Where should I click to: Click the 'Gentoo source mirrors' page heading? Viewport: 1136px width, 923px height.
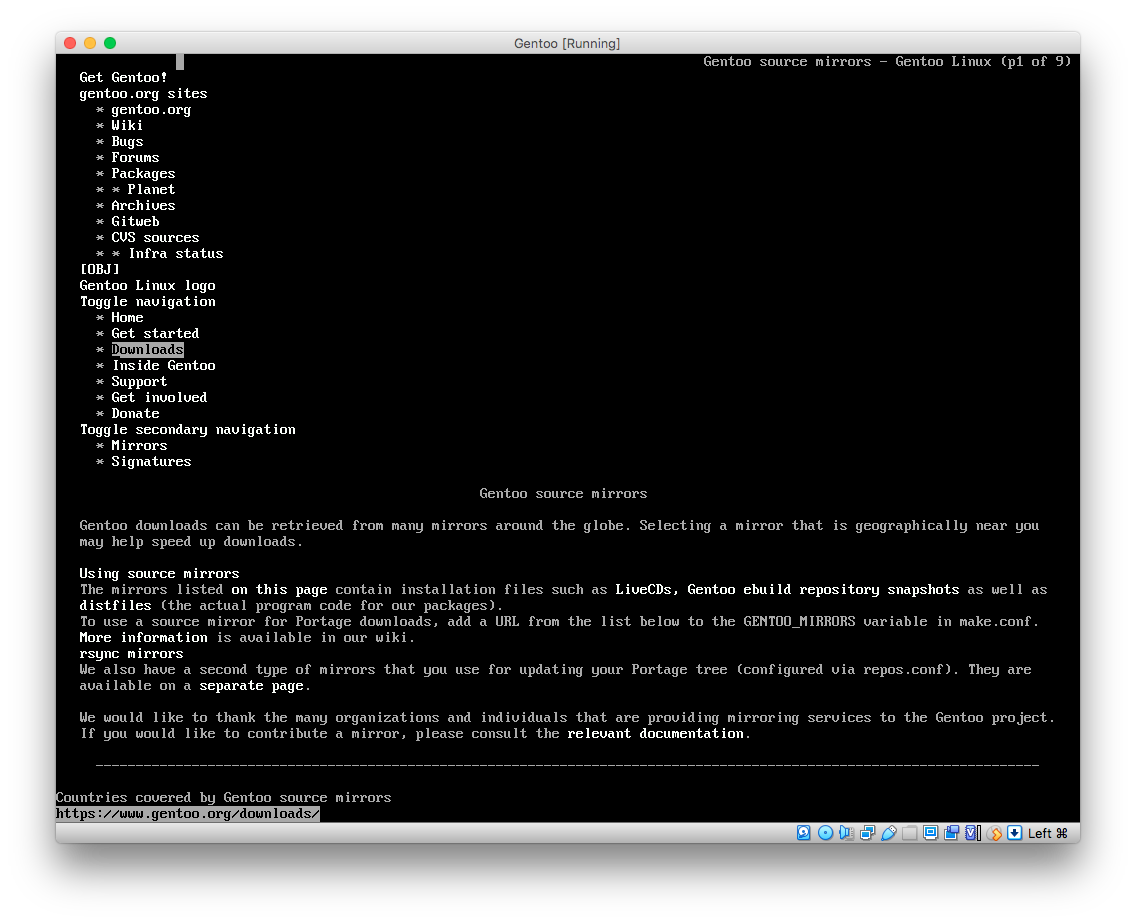pyautogui.click(x=563, y=493)
